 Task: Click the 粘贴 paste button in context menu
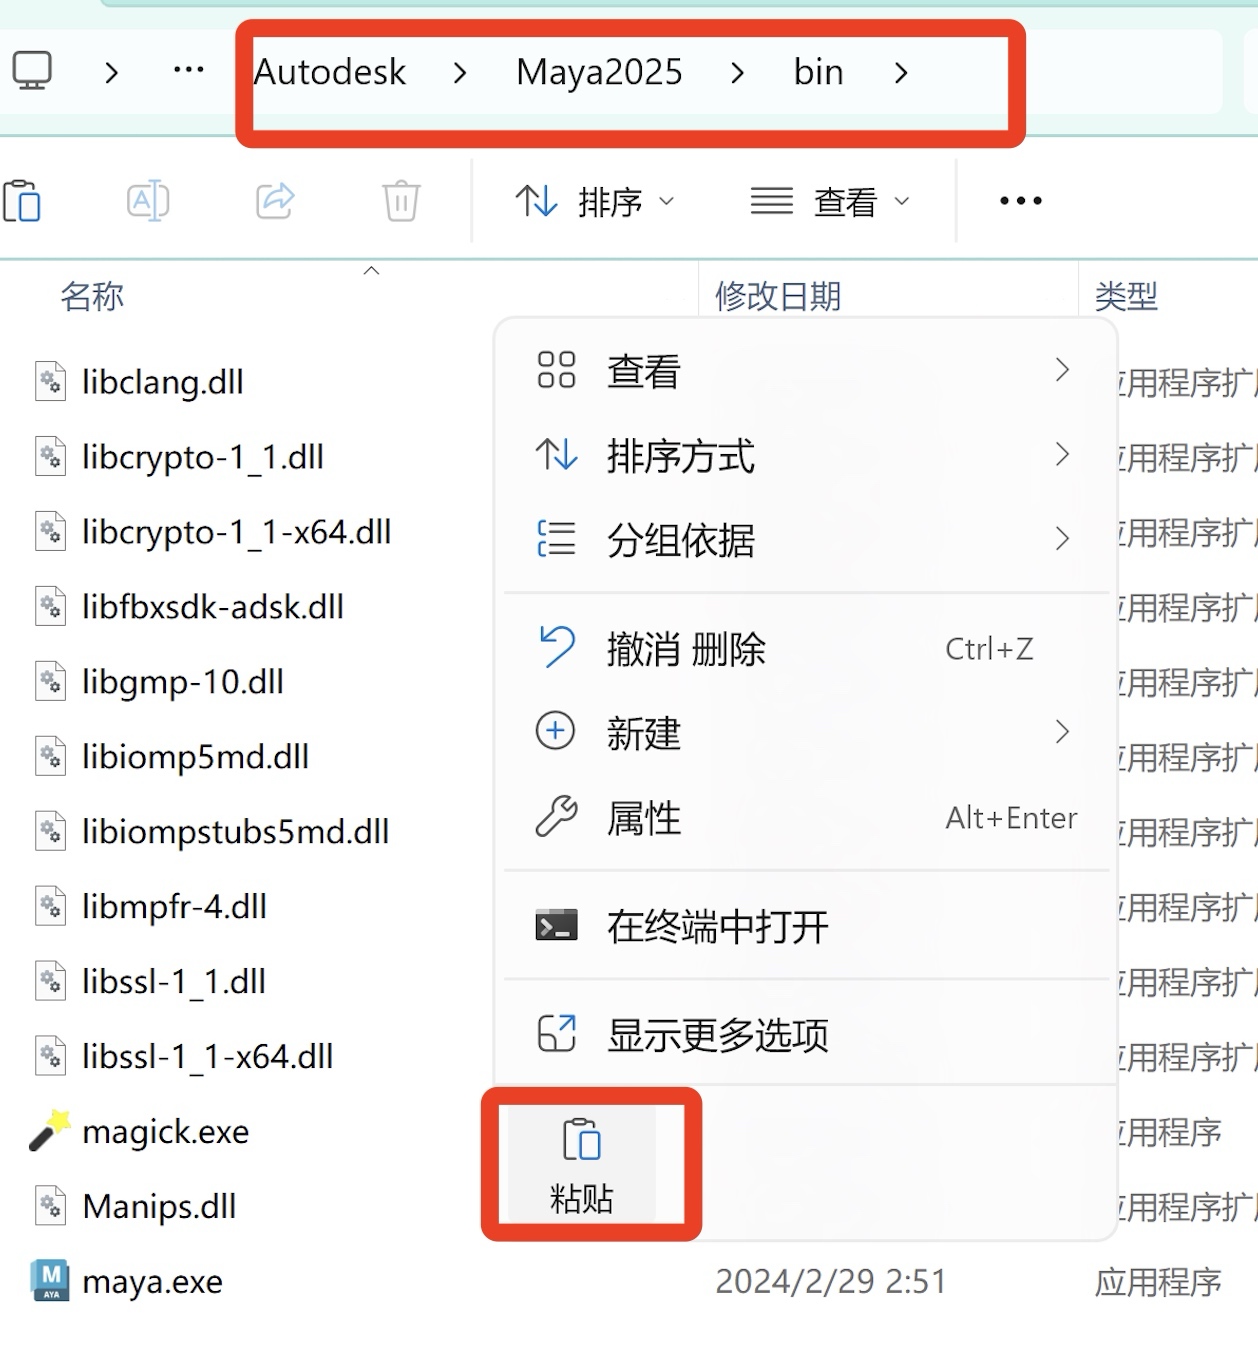coord(582,1164)
